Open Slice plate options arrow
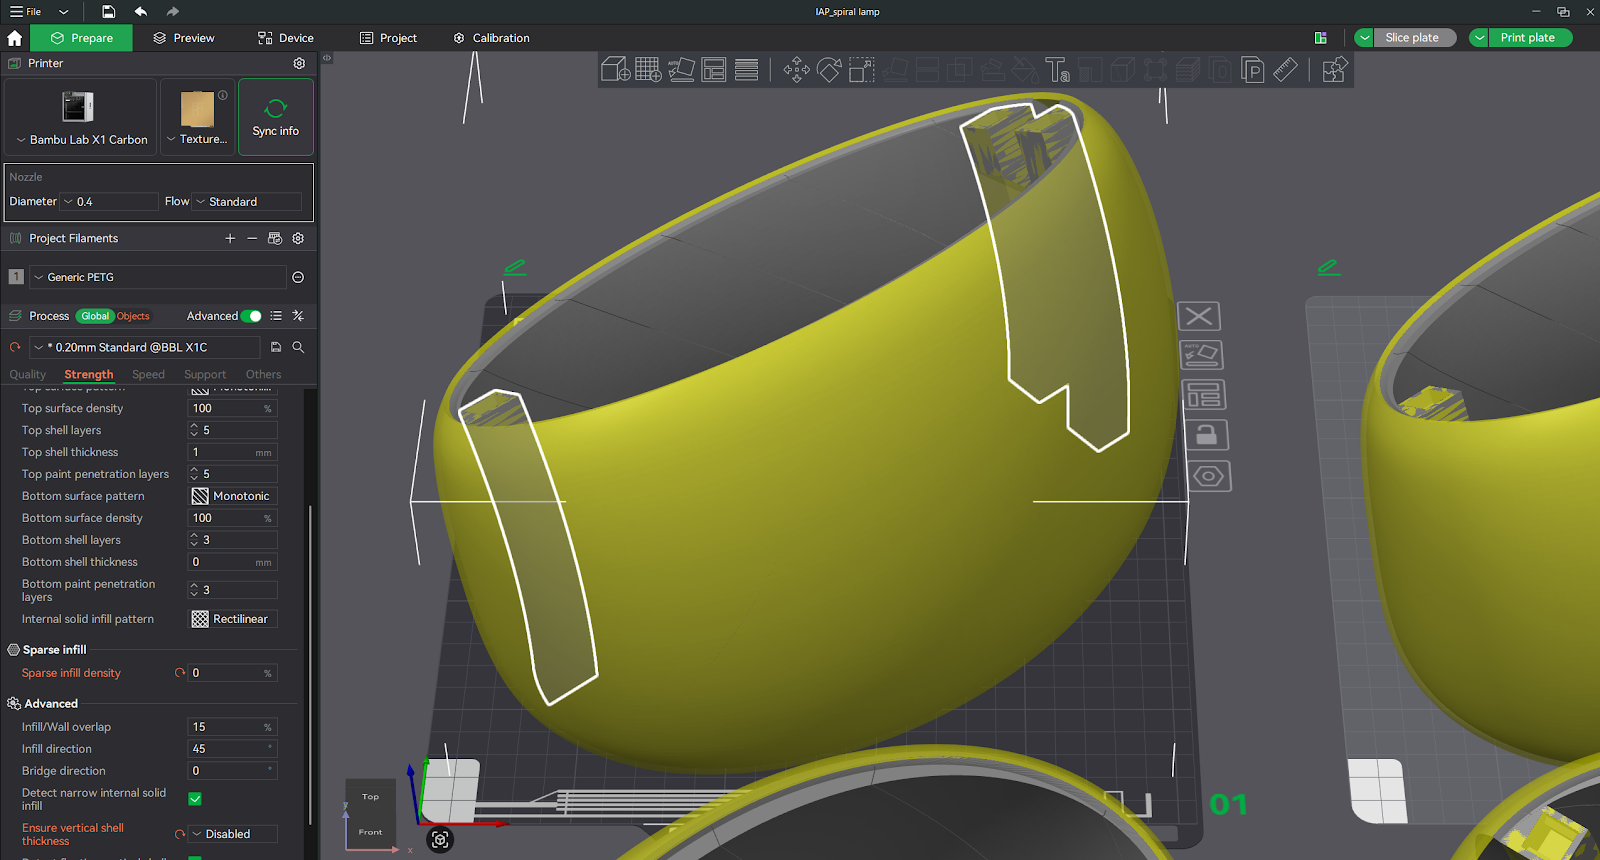Image resolution: width=1600 pixels, height=860 pixels. coord(1364,38)
